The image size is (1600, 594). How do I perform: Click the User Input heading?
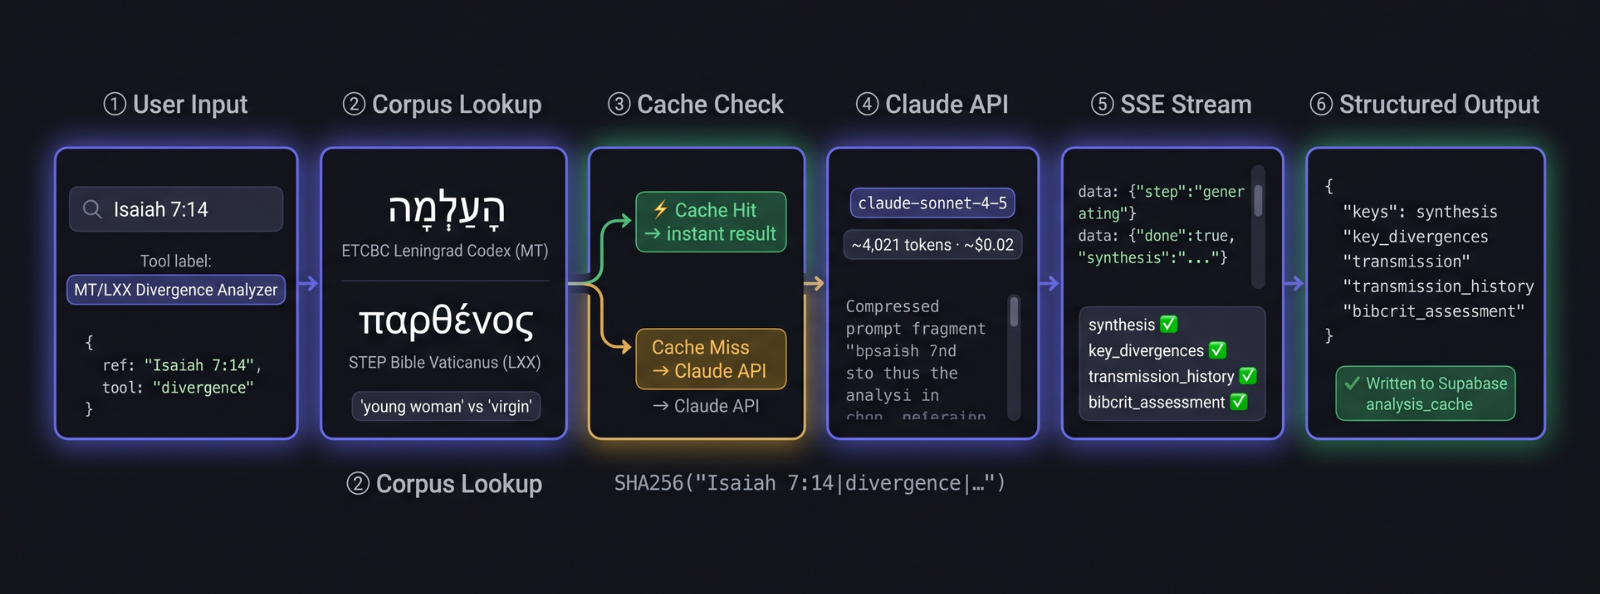[x=175, y=104]
